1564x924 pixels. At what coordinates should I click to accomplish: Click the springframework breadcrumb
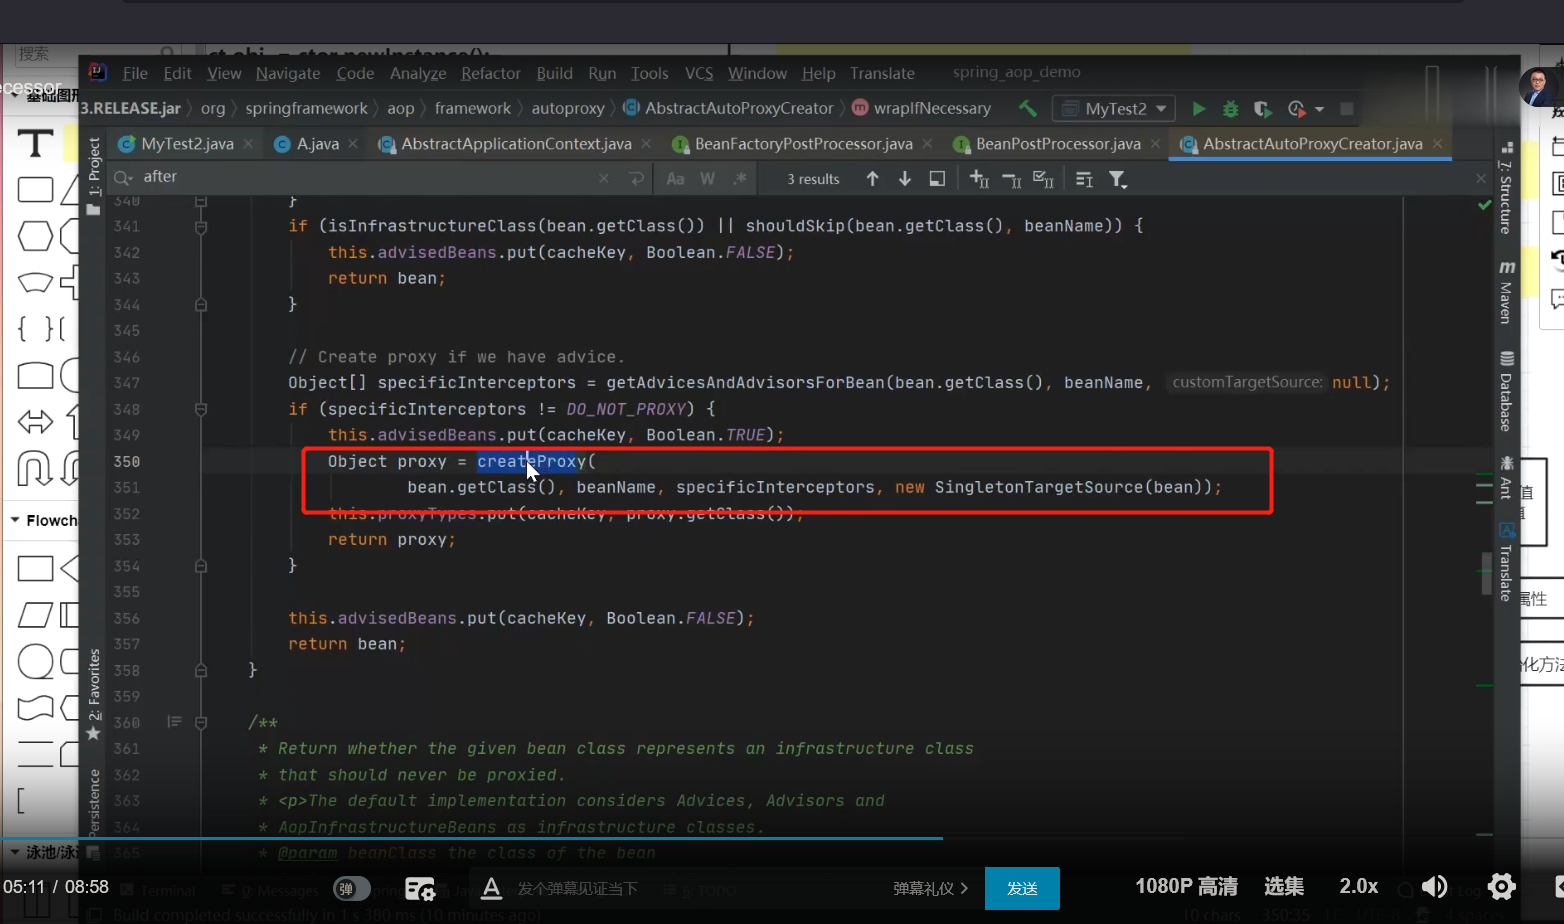[306, 108]
